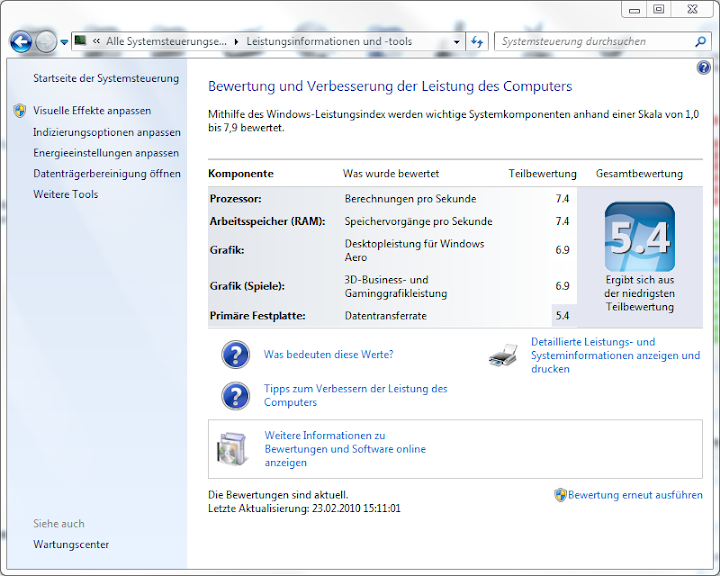720x576 pixels.
Task: Click the control panel icon in address bar
Action: tap(80, 41)
